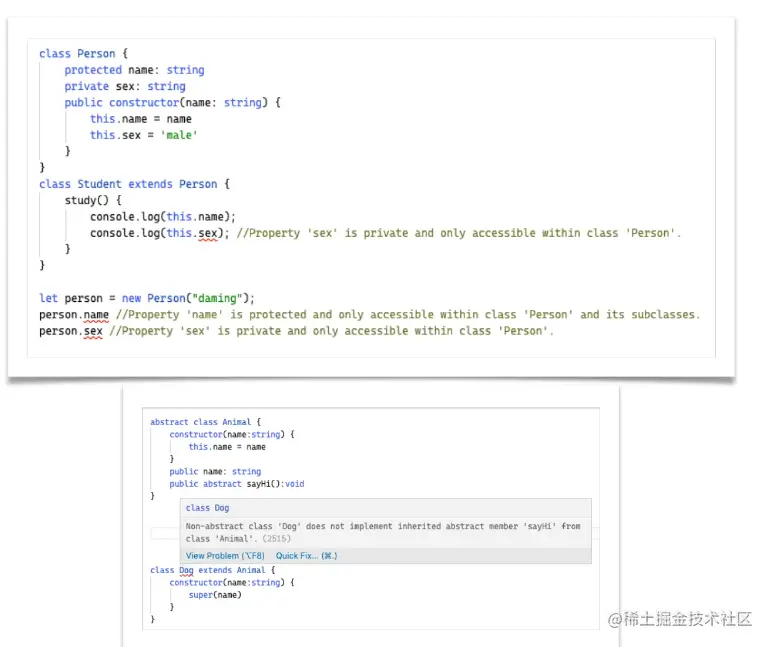The width and height of the screenshot is (771, 647).
Task: Click underlined 'Dog' in class Dog extends Animal
Action: click(186, 570)
